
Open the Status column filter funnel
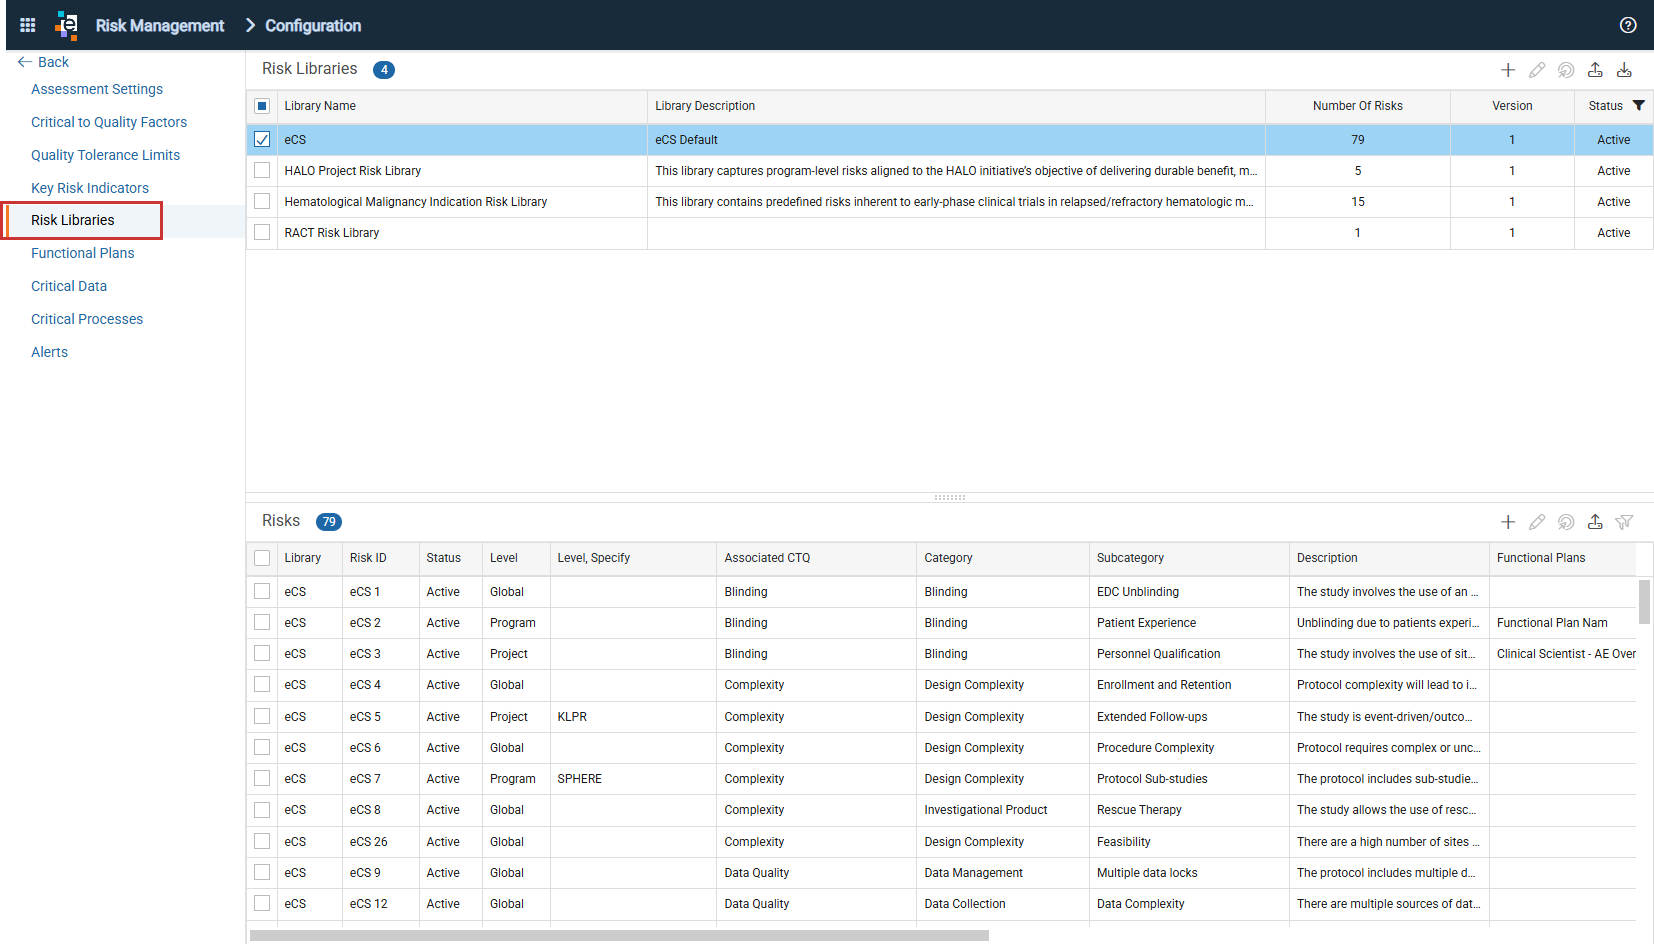[x=1638, y=105]
